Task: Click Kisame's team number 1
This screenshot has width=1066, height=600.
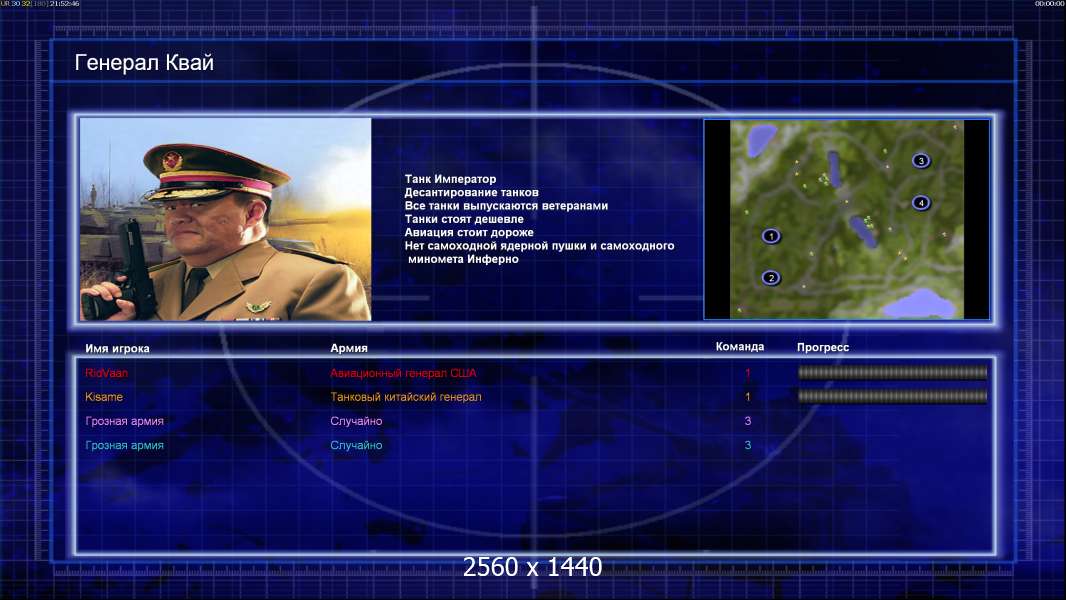Action: click(748, 397)
